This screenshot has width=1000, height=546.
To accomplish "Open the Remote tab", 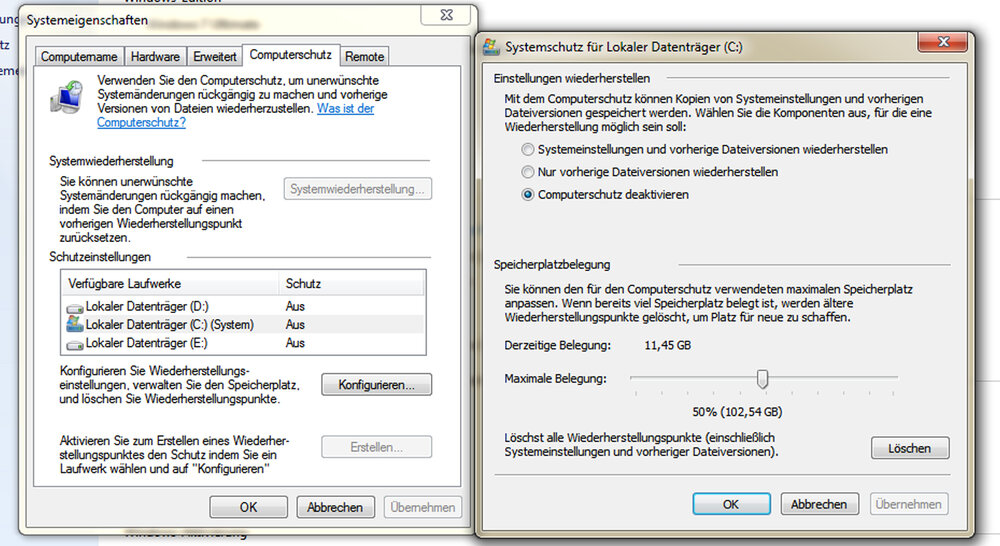I will (x=365, y=56).
